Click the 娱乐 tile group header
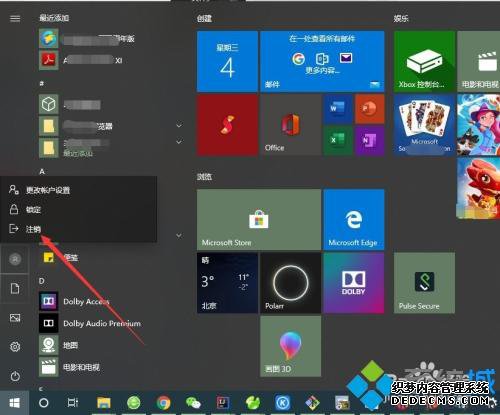The width and height of the screenshot is (500, 415). [401, 19]
